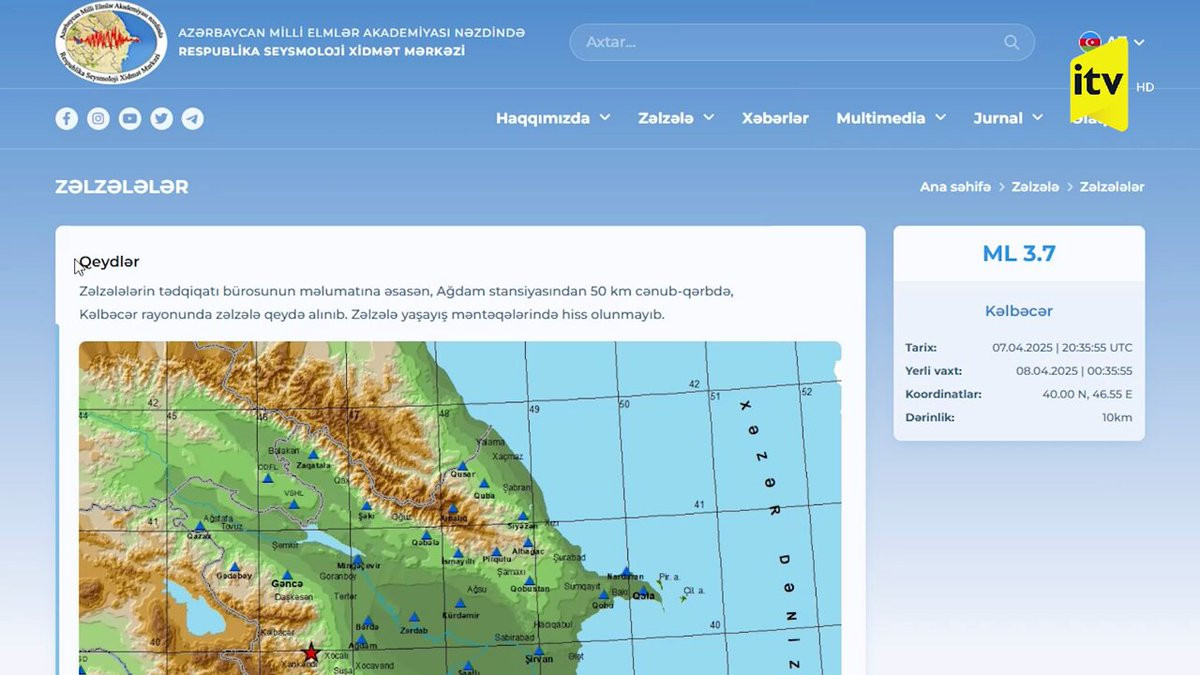The width and height of the screenshot is (1200, 675).
Task: Expand the Haqqımızda menu
Action: (553, 118)
